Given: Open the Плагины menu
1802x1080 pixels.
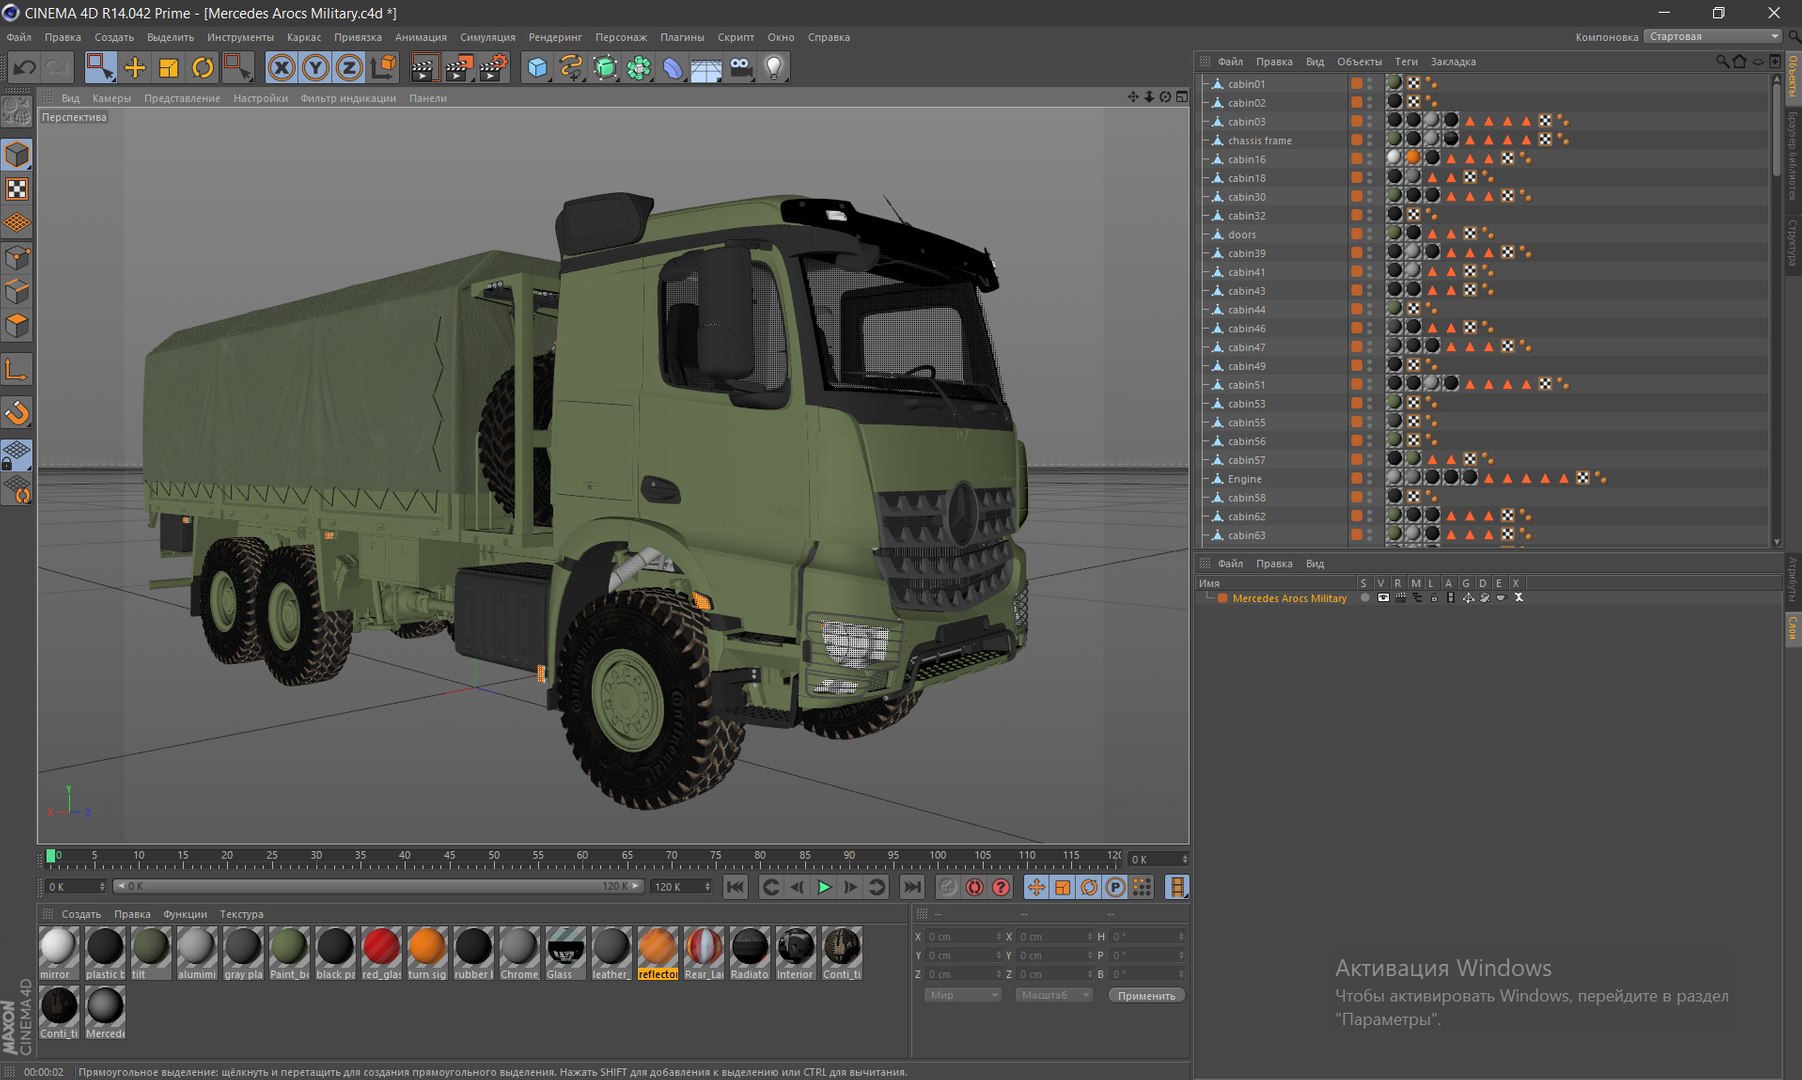Looking at the screenshot, I should point(682,37).
